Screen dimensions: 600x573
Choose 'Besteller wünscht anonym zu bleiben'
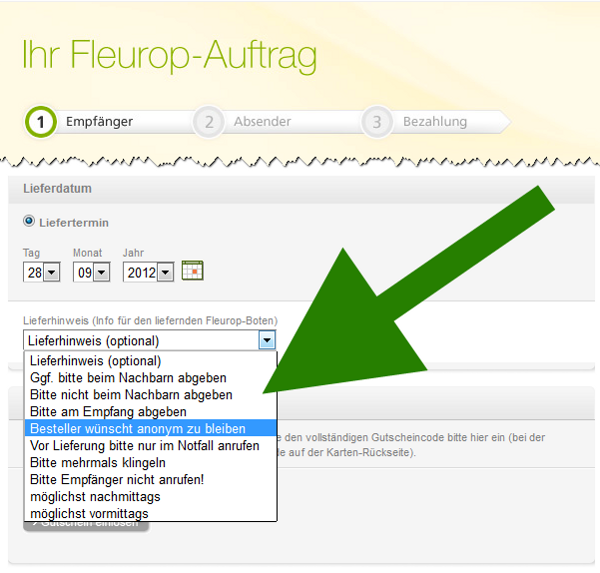pos(150,428)
